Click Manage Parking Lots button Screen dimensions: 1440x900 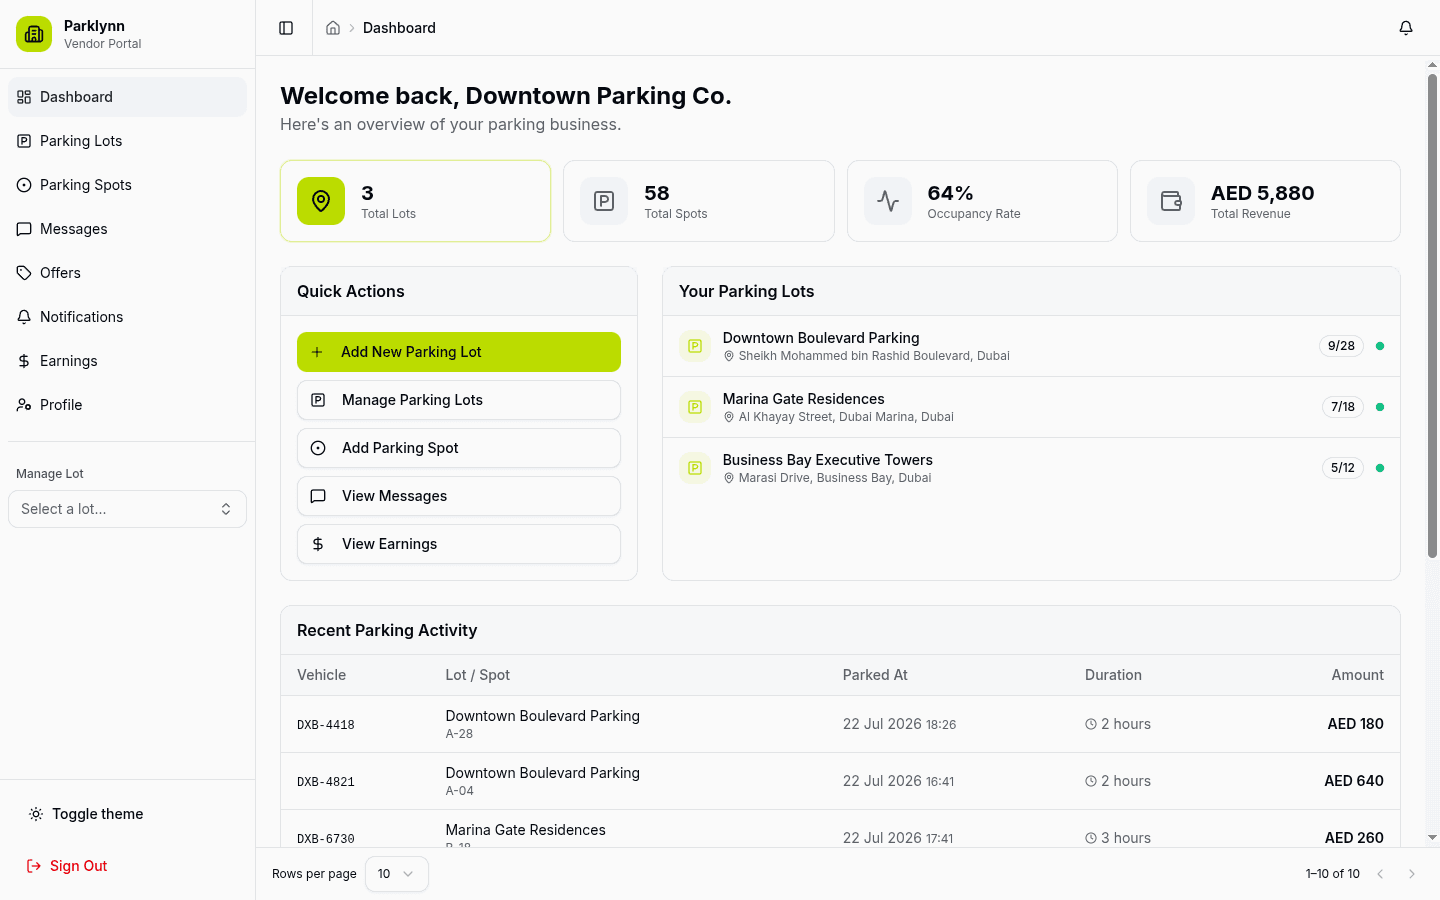pos(459,400)
